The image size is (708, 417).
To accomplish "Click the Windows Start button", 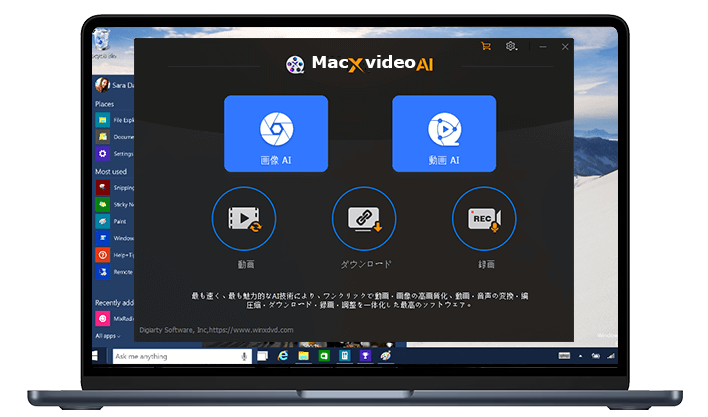I will 95,356.
